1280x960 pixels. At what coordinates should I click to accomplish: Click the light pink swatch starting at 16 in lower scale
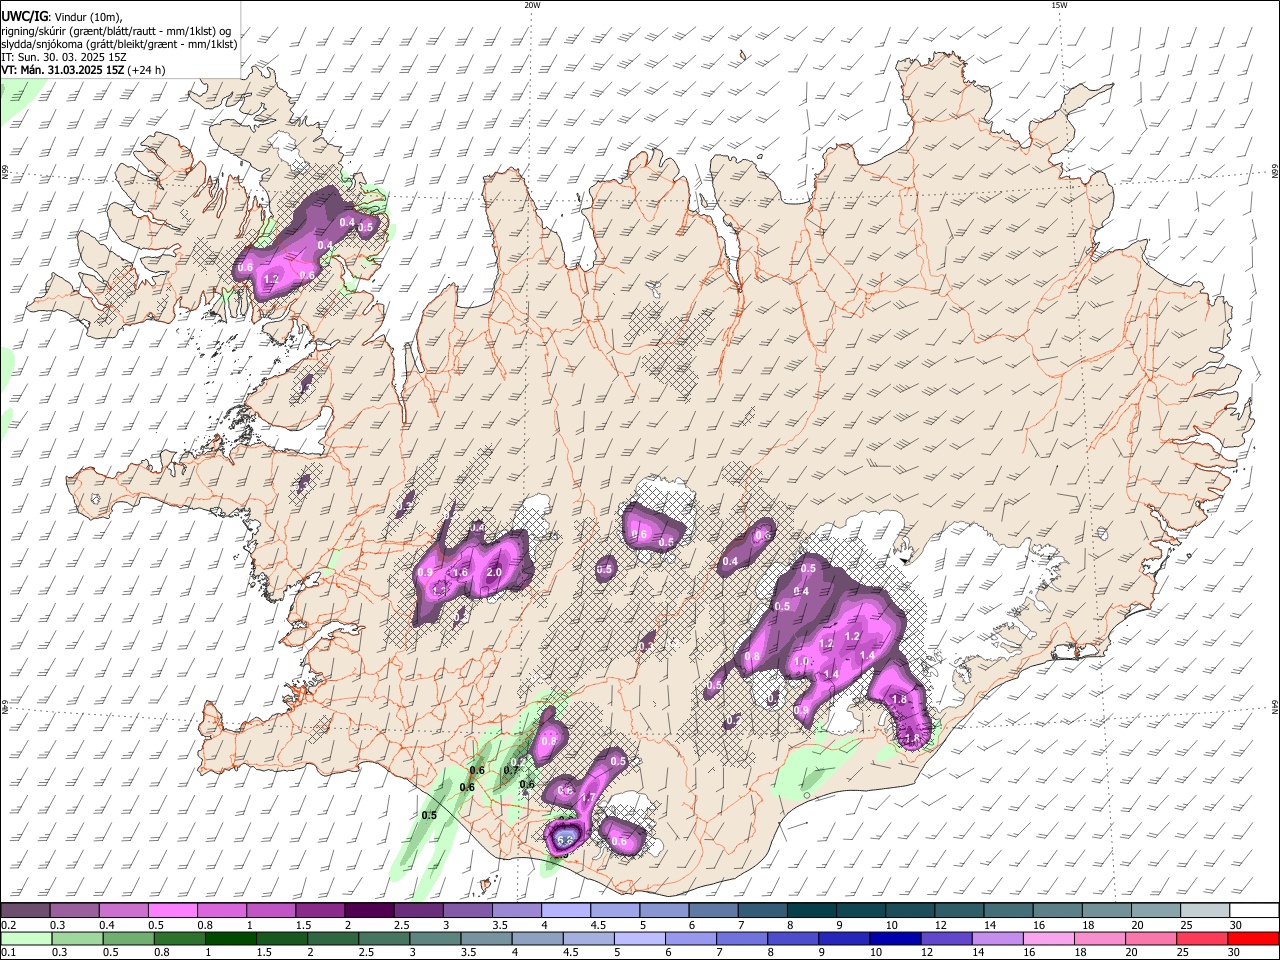coord(1049,938)
